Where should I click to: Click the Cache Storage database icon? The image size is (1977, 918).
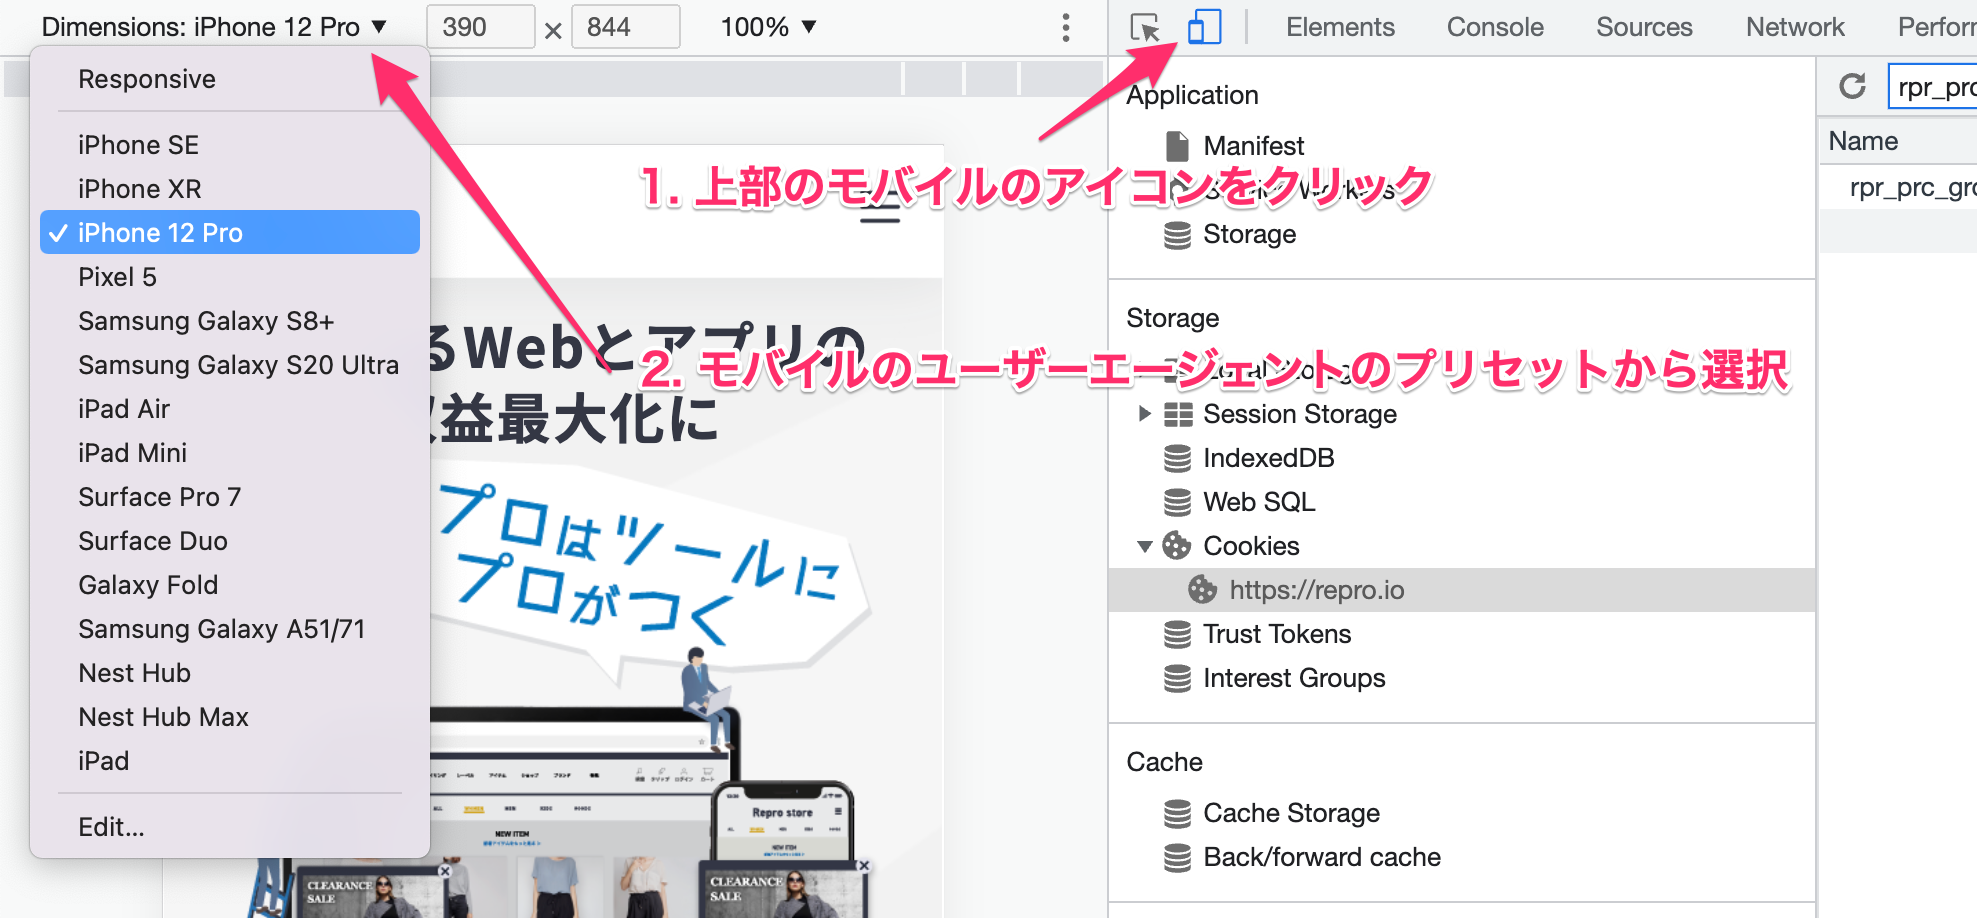click(1177, 813)
